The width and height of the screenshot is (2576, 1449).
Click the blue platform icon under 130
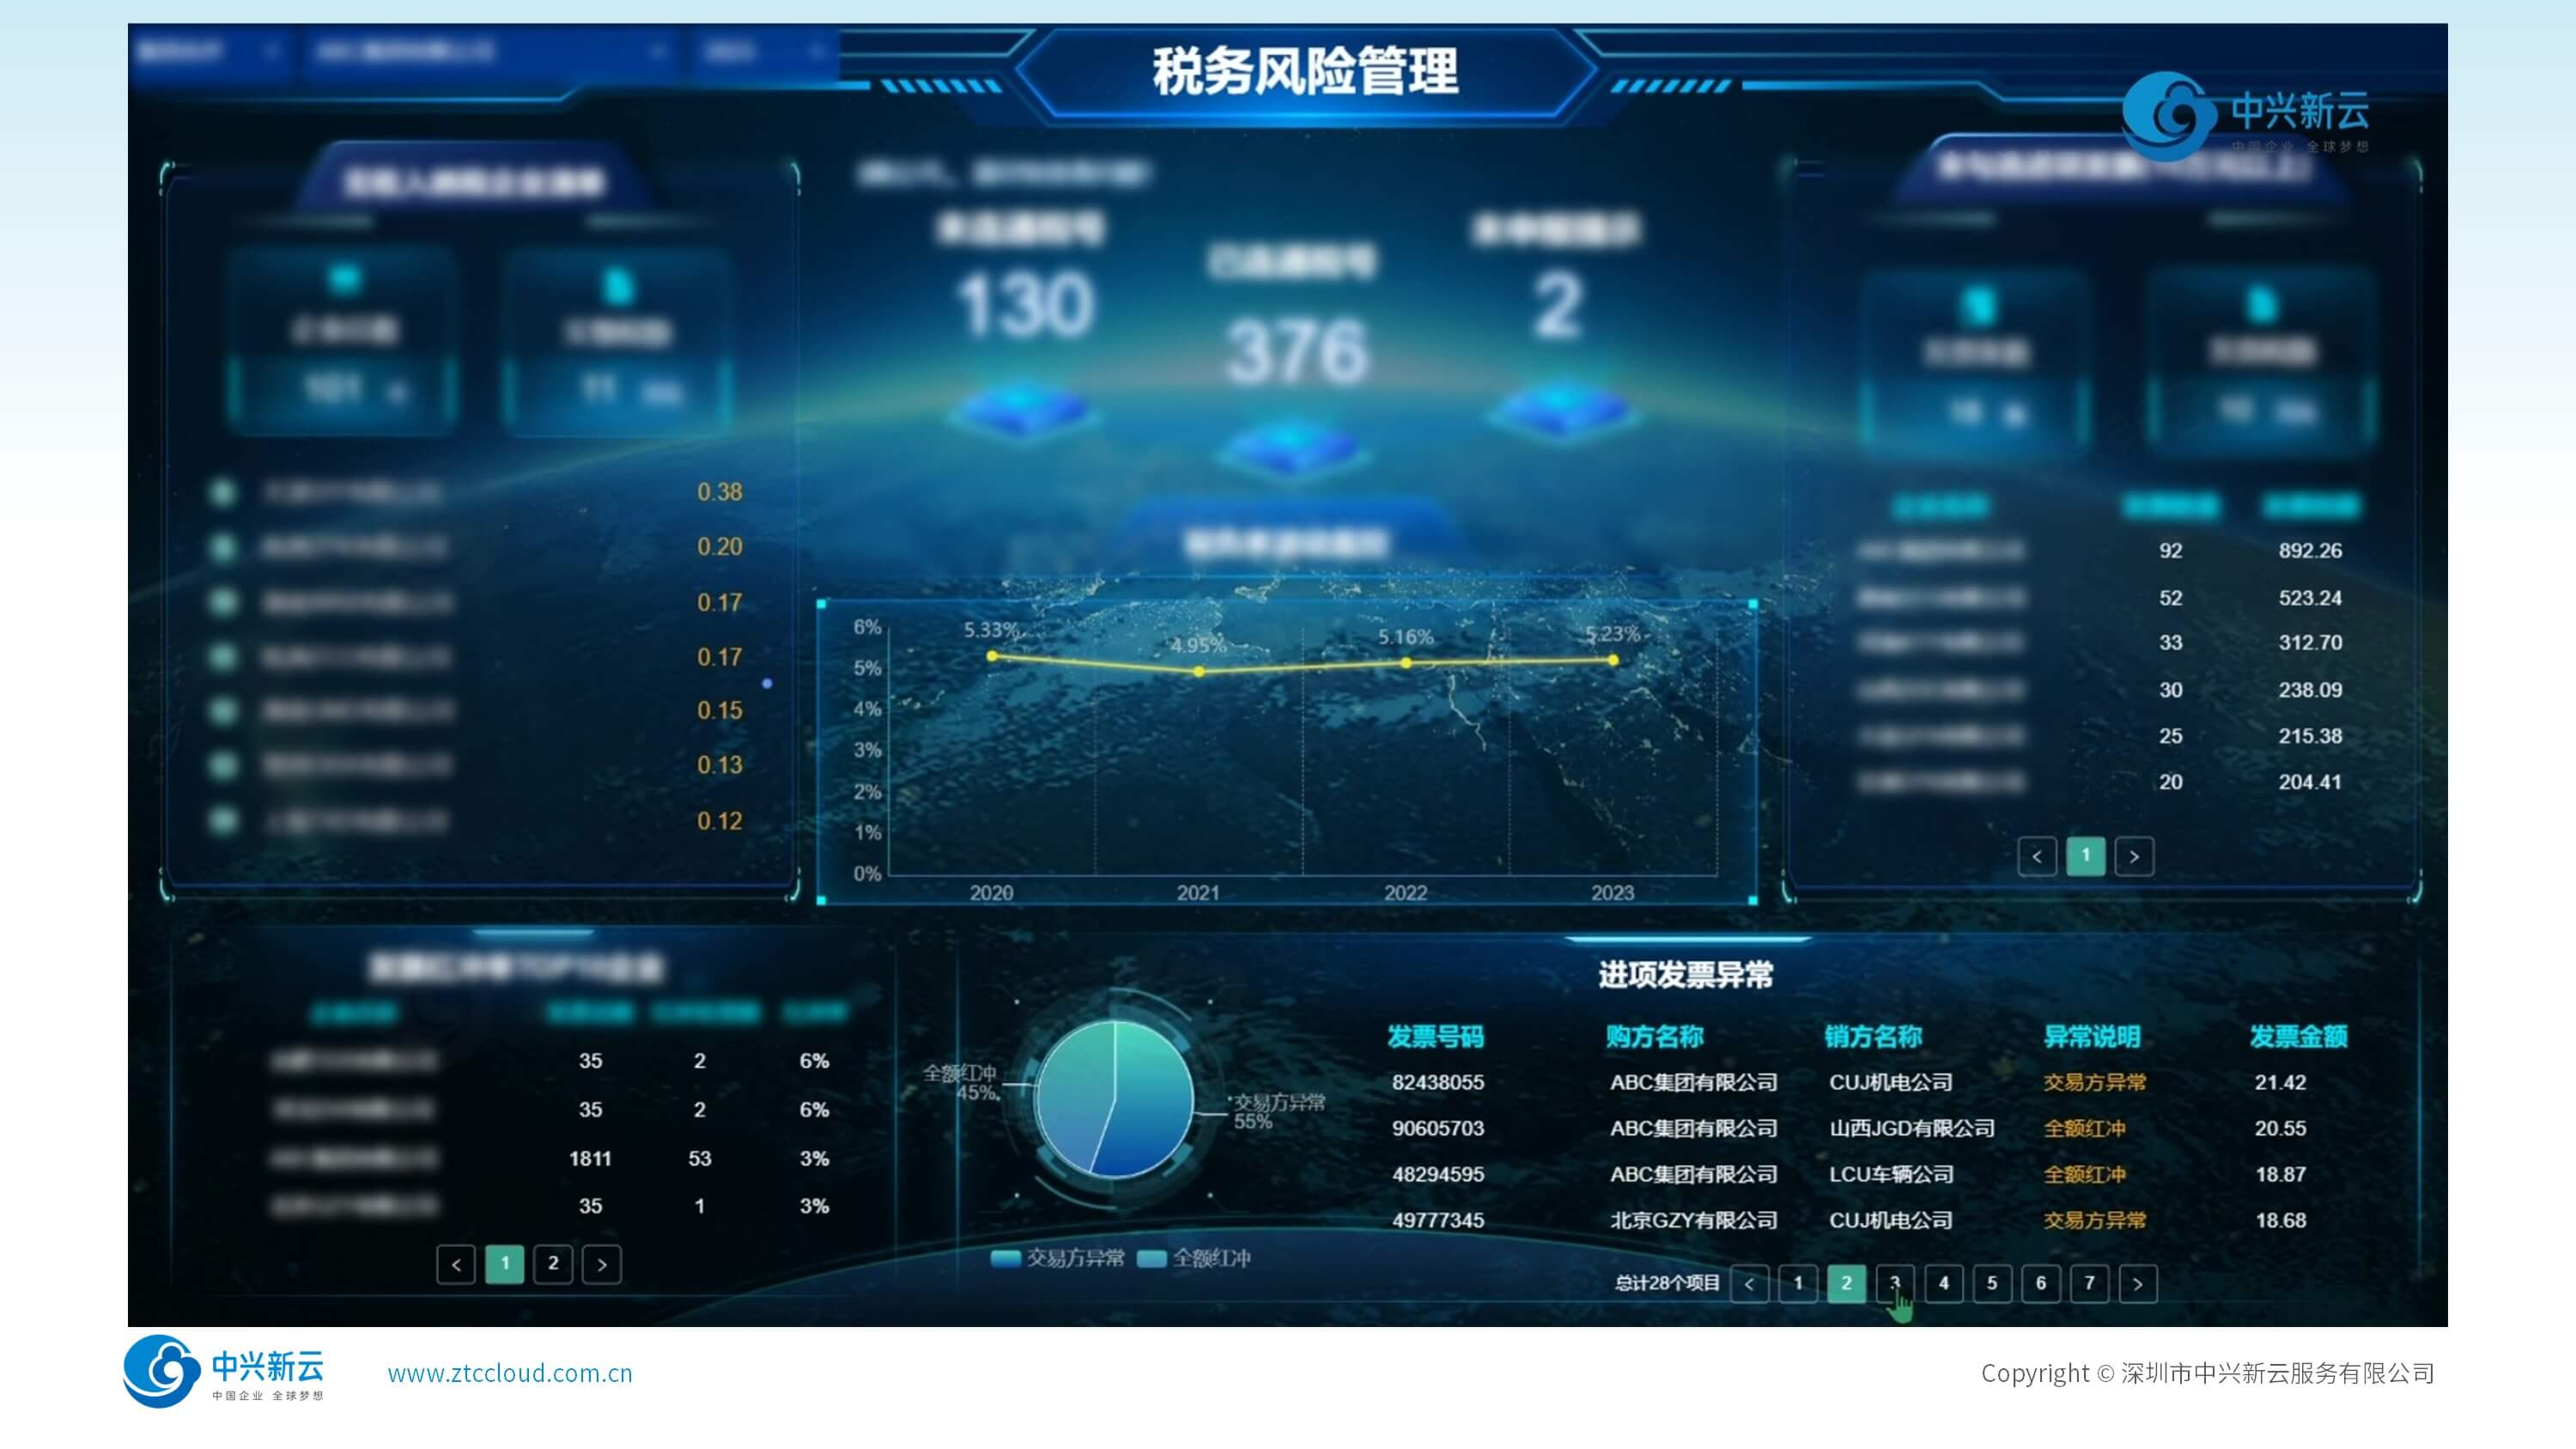pyautogui.click(x=1024, y=411)
